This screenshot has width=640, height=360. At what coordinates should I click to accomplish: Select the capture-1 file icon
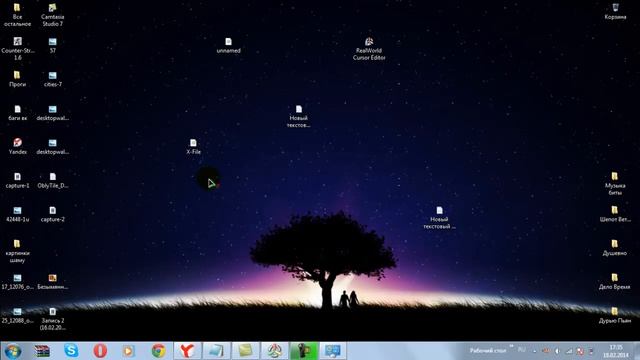coord(18,180)
